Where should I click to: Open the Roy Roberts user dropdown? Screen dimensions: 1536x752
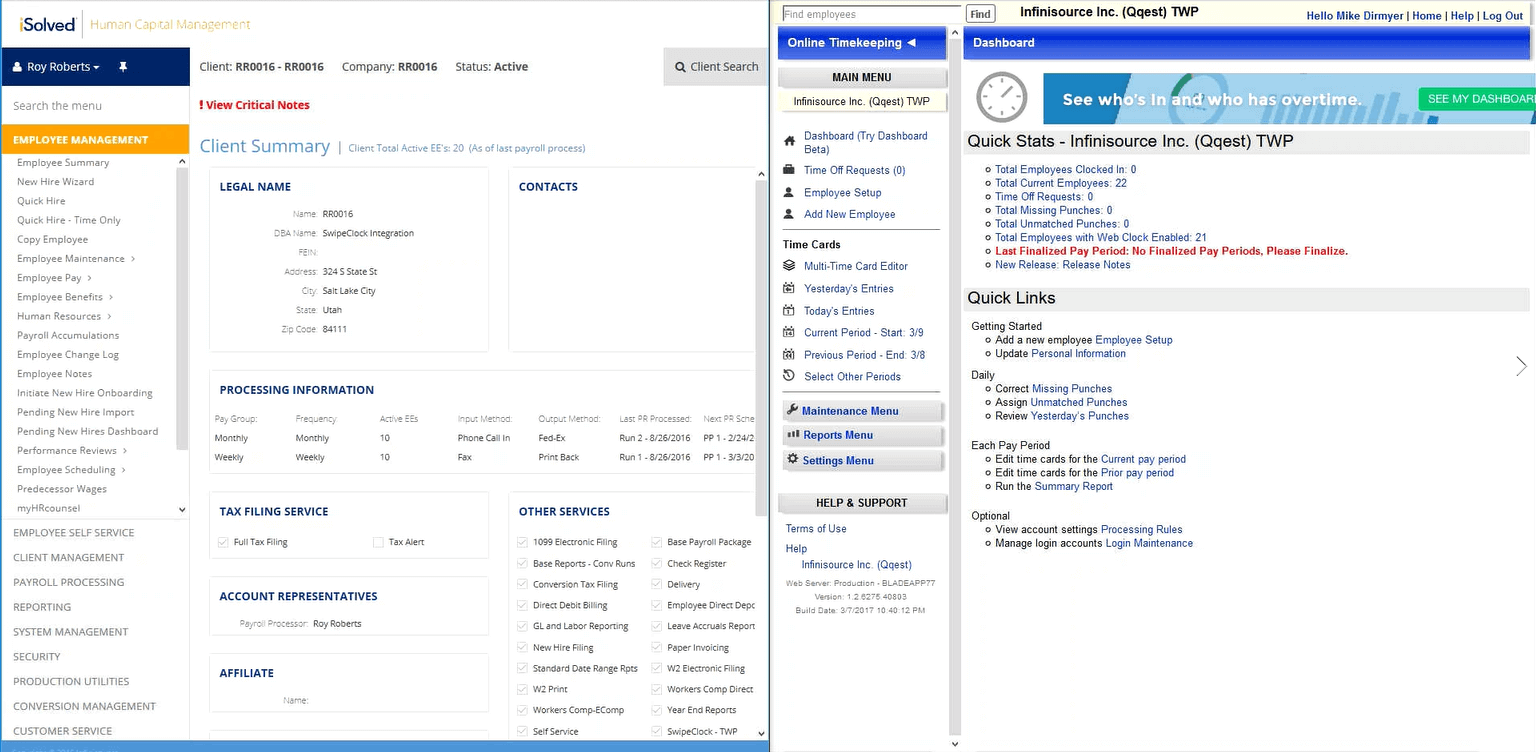click(55, 65)
